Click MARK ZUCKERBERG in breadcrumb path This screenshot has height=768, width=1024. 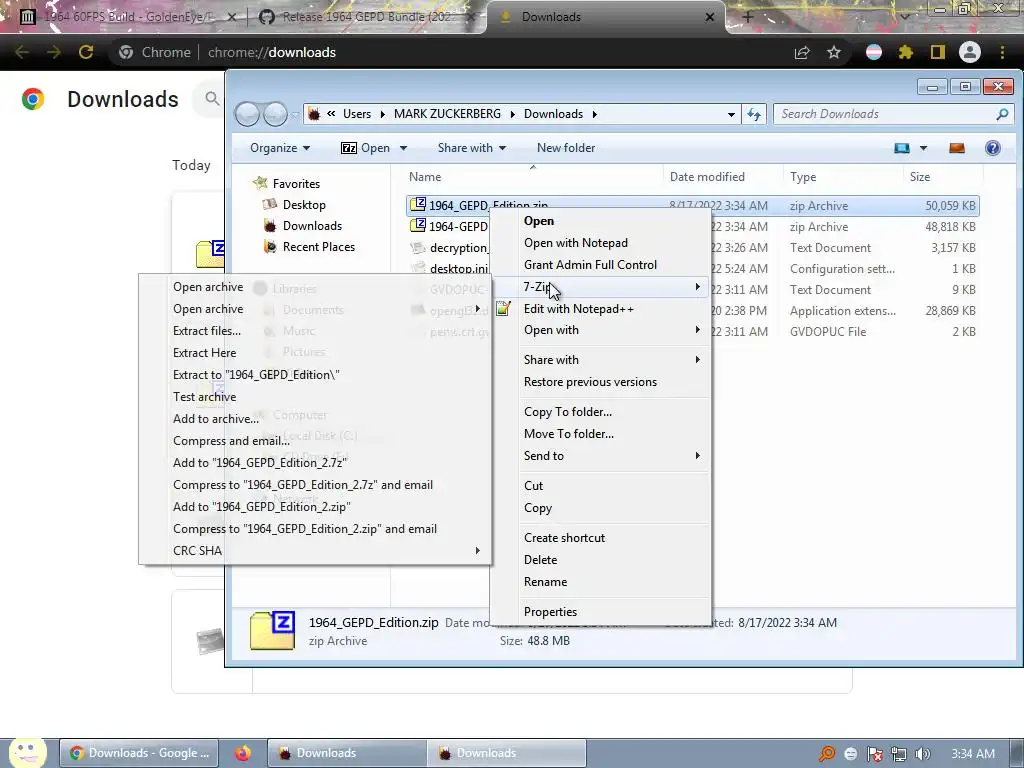tap(447, 114)
